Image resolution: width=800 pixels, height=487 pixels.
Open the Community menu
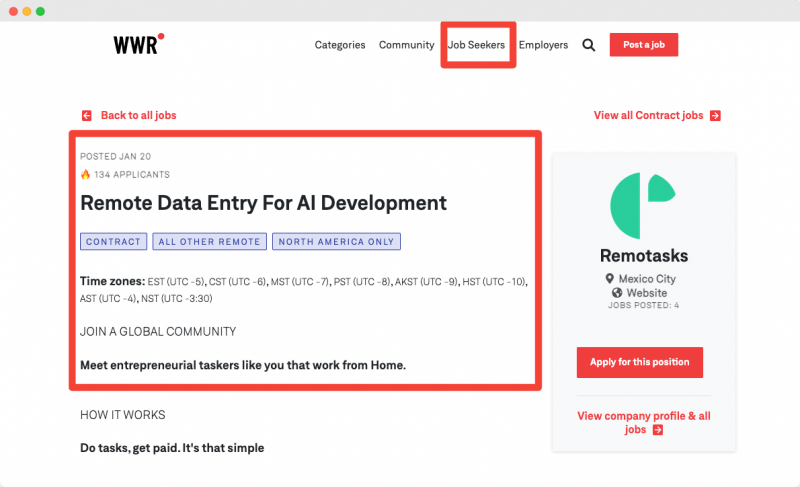tap(407, 45)
